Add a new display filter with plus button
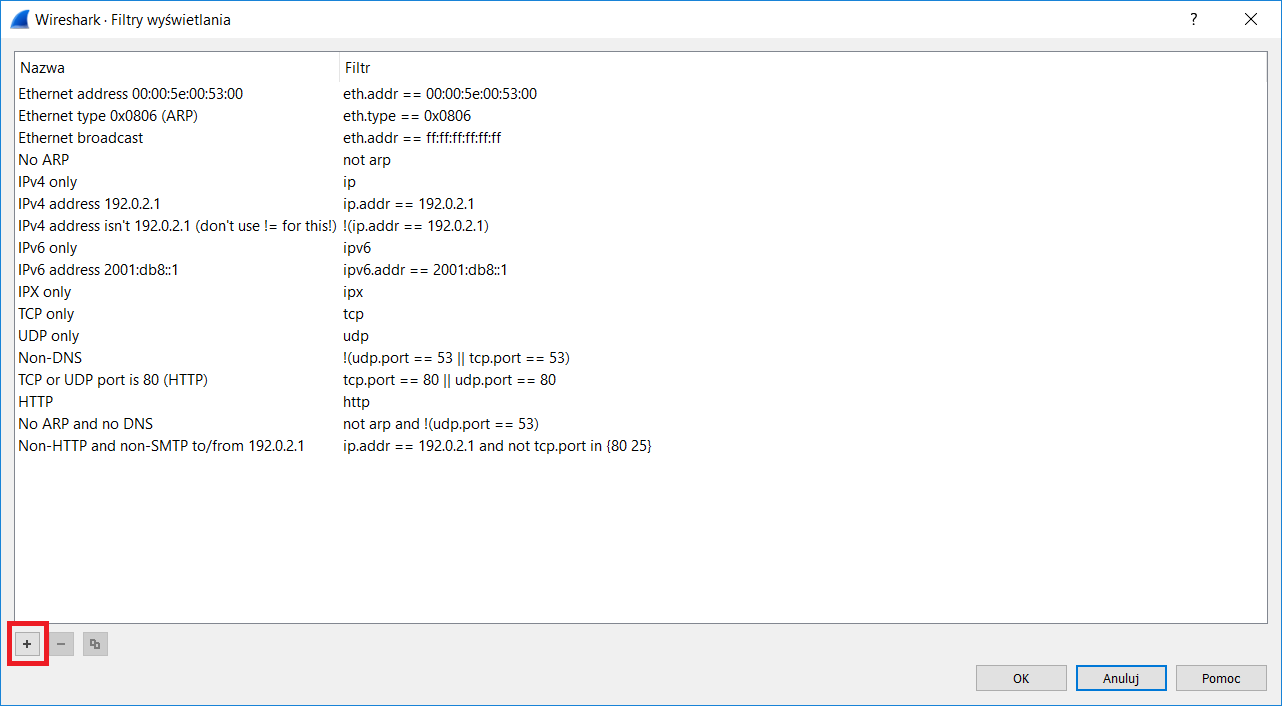Image resolution: width=1282 pixels, height=706 pixels. [x=28, y=645]
